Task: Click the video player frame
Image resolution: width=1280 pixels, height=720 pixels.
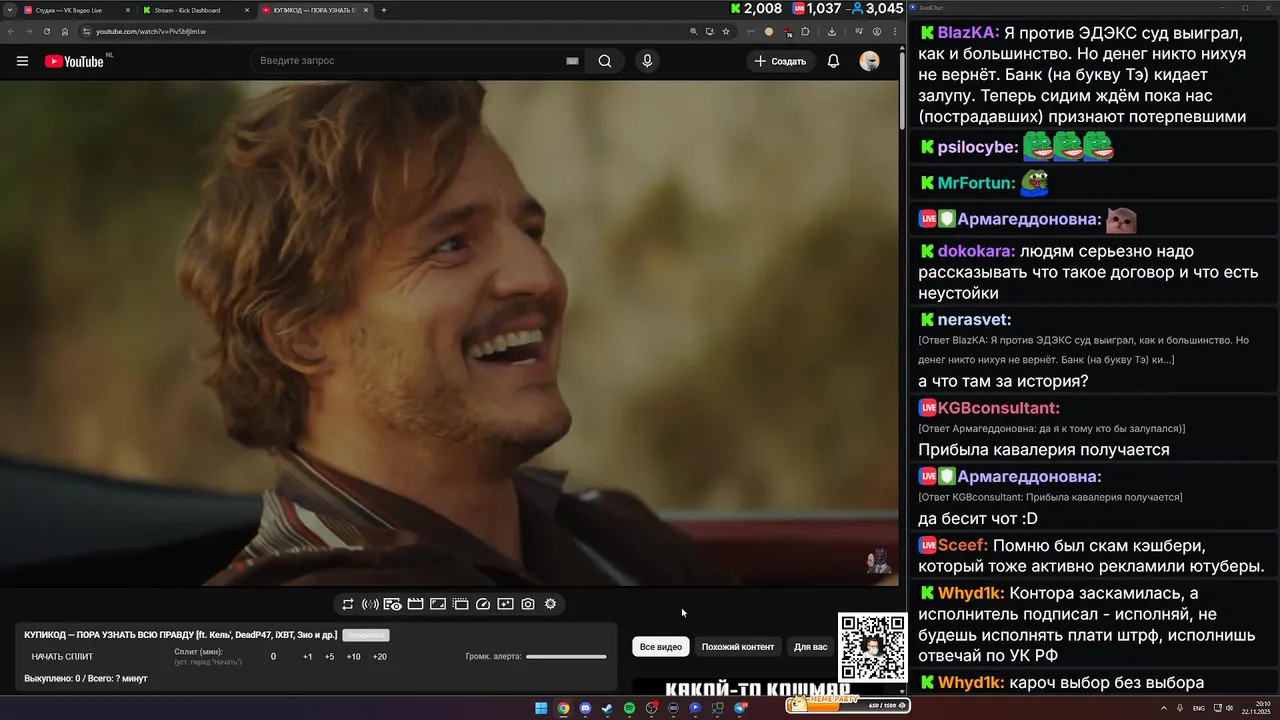Action: coord(449,333)
